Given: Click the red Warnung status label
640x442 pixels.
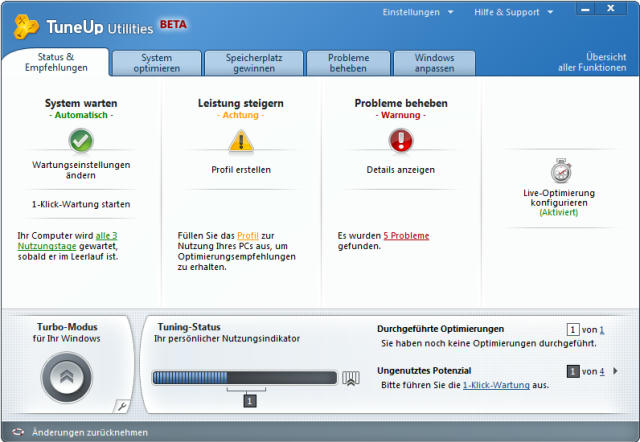Looking at the screenshot, I should (400, 115).
